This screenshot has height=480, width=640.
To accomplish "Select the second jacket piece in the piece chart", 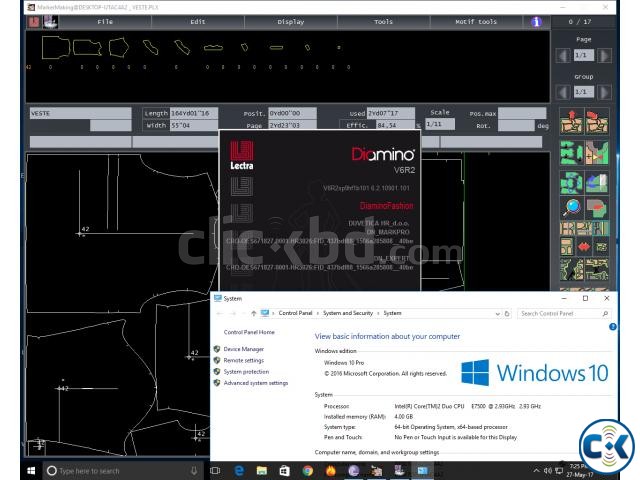I will coord(87,48).
